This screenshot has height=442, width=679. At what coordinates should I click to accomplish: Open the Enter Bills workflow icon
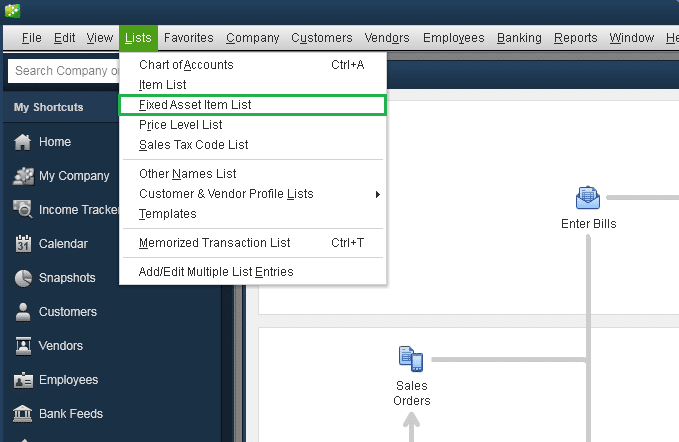[x=588, y=198]
